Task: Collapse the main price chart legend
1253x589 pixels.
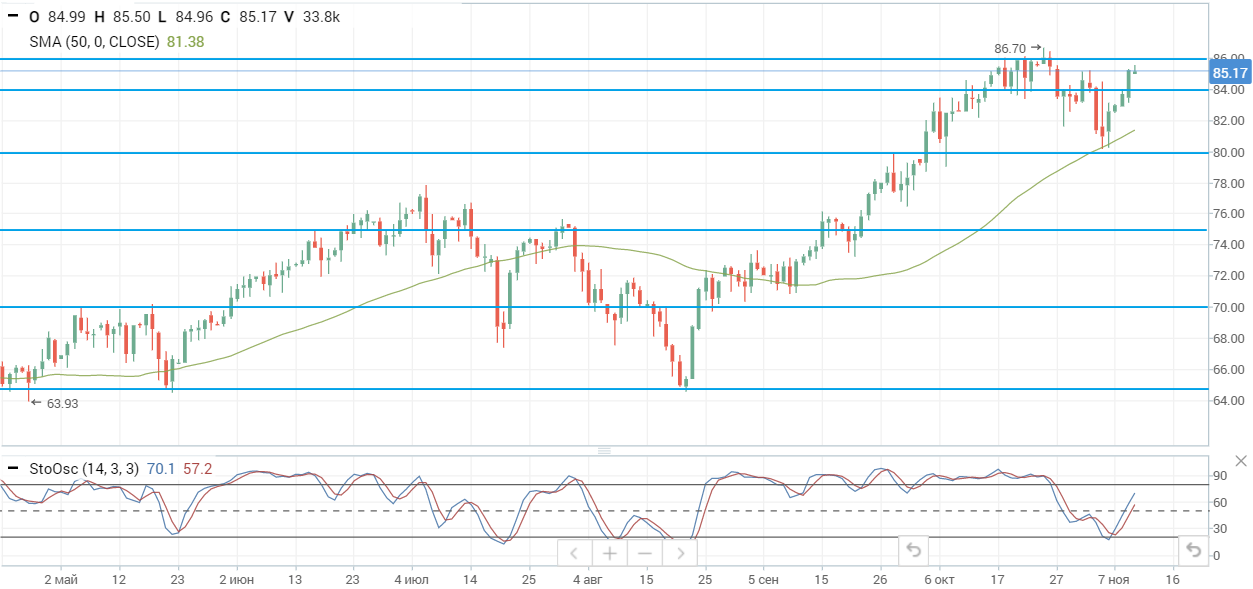Action: point(12,16)
